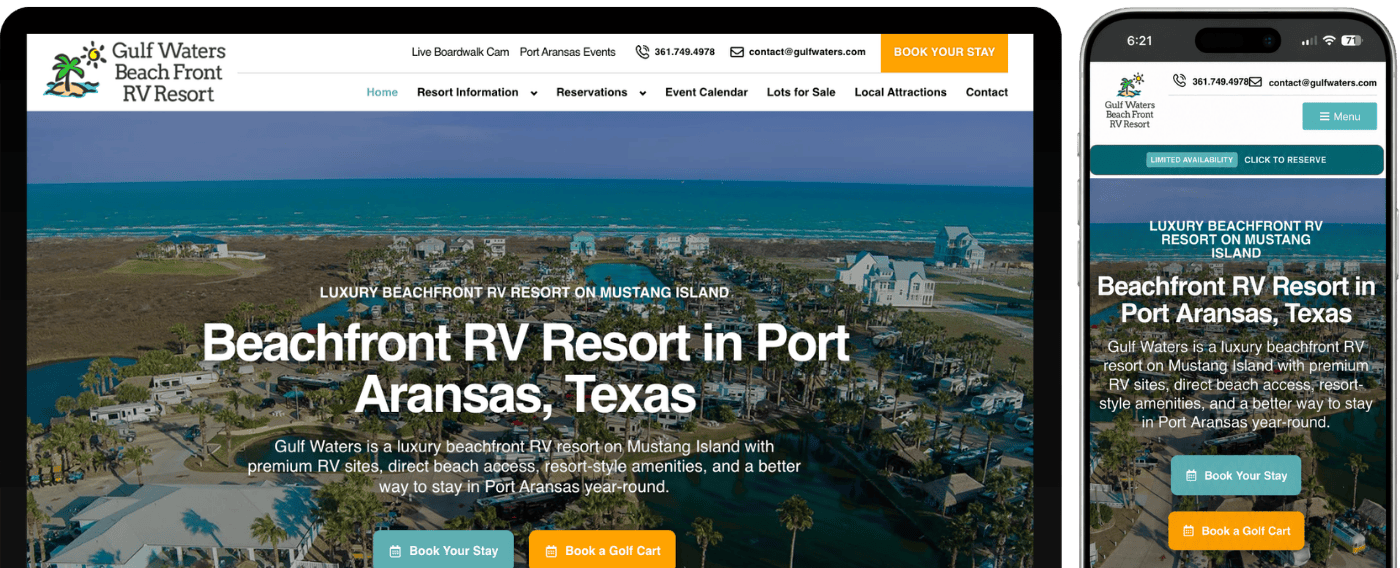Viewport: 1400px width, 568px height.
Task: Tap the Menu button on mobile
Action: 1339,116
